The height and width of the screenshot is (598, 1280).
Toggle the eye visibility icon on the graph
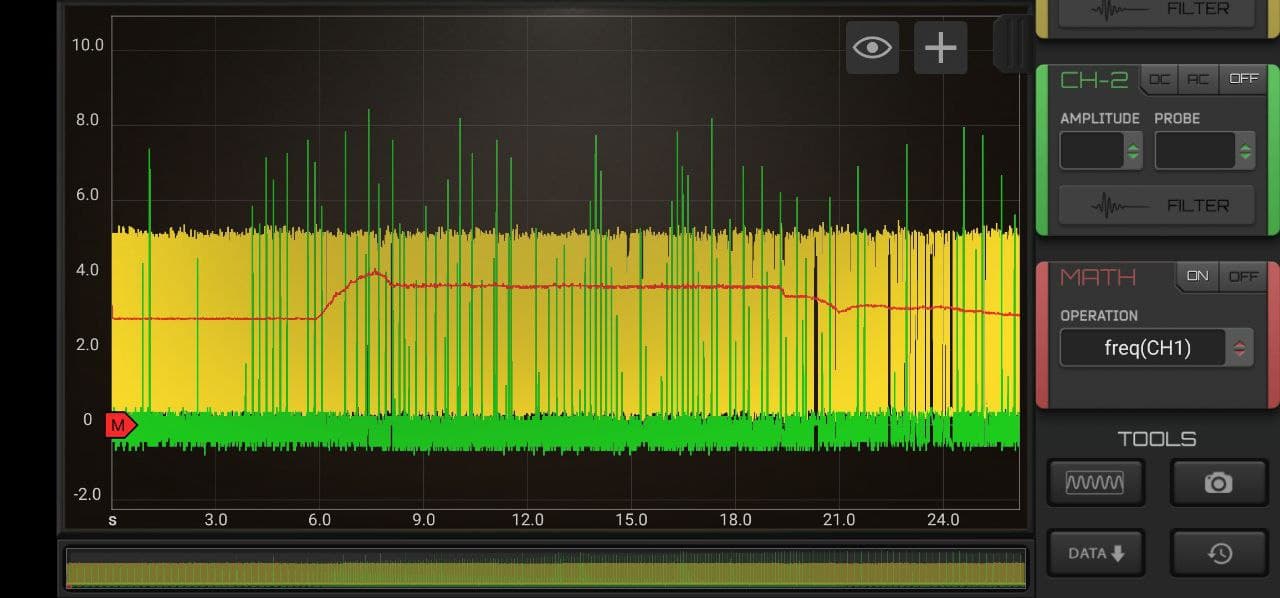tap(872, 47)
